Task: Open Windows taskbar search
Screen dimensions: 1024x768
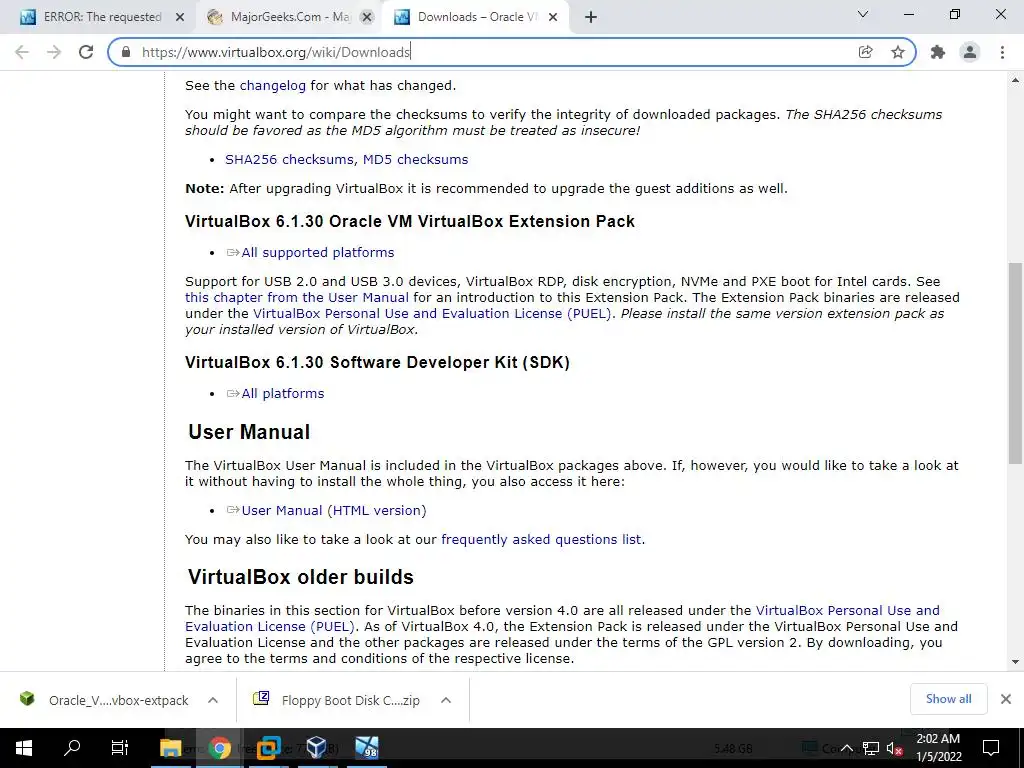Action: 72,748
